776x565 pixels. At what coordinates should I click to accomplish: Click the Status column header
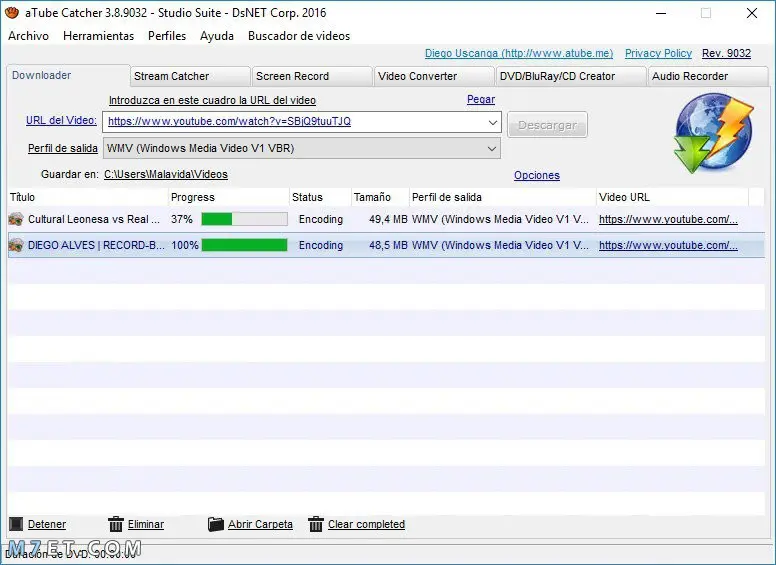click(320, 197)
